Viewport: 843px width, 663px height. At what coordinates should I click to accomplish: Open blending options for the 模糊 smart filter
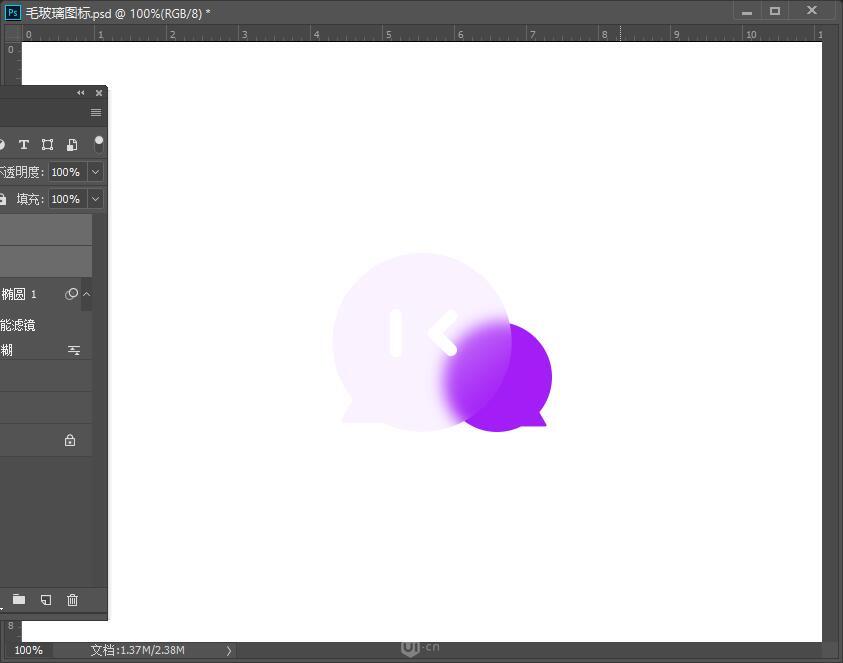73,350
